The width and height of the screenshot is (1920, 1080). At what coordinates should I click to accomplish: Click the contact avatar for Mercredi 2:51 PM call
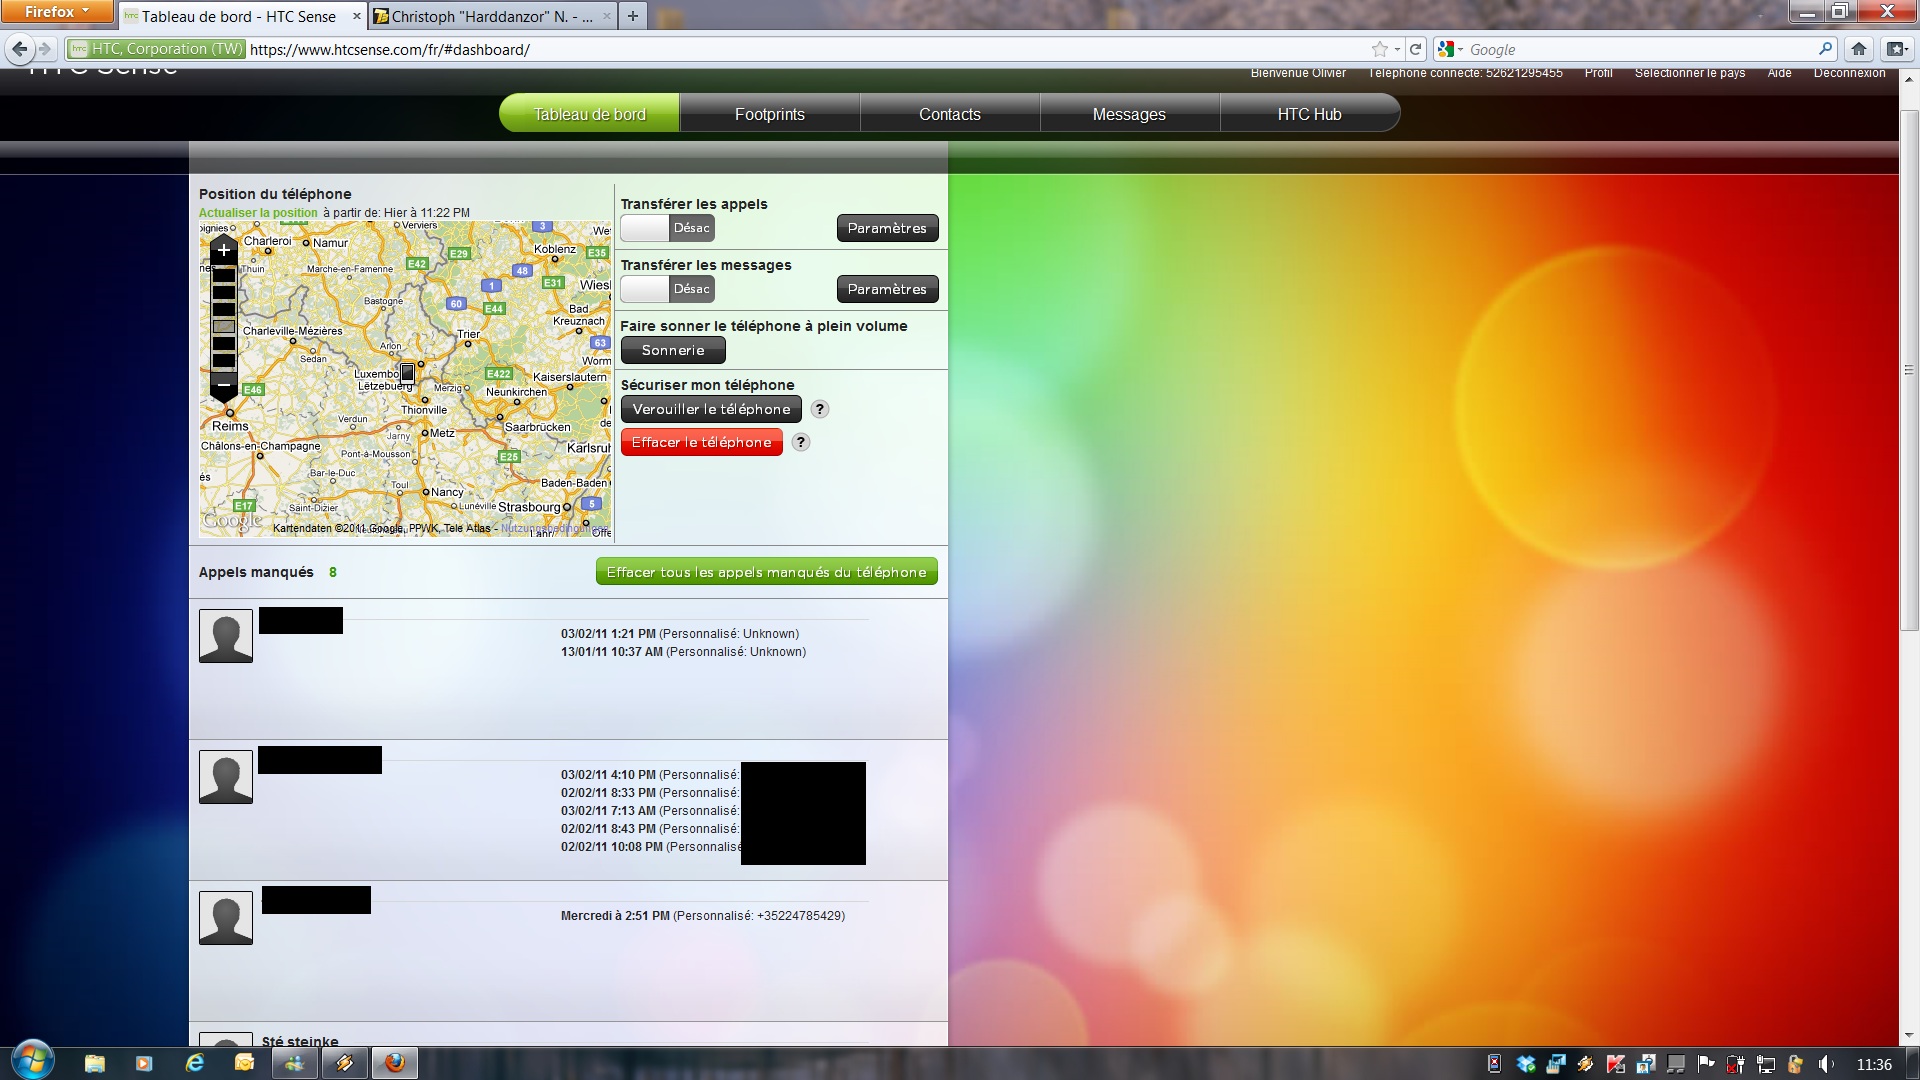pyautogui.click(x=226, y=918)
